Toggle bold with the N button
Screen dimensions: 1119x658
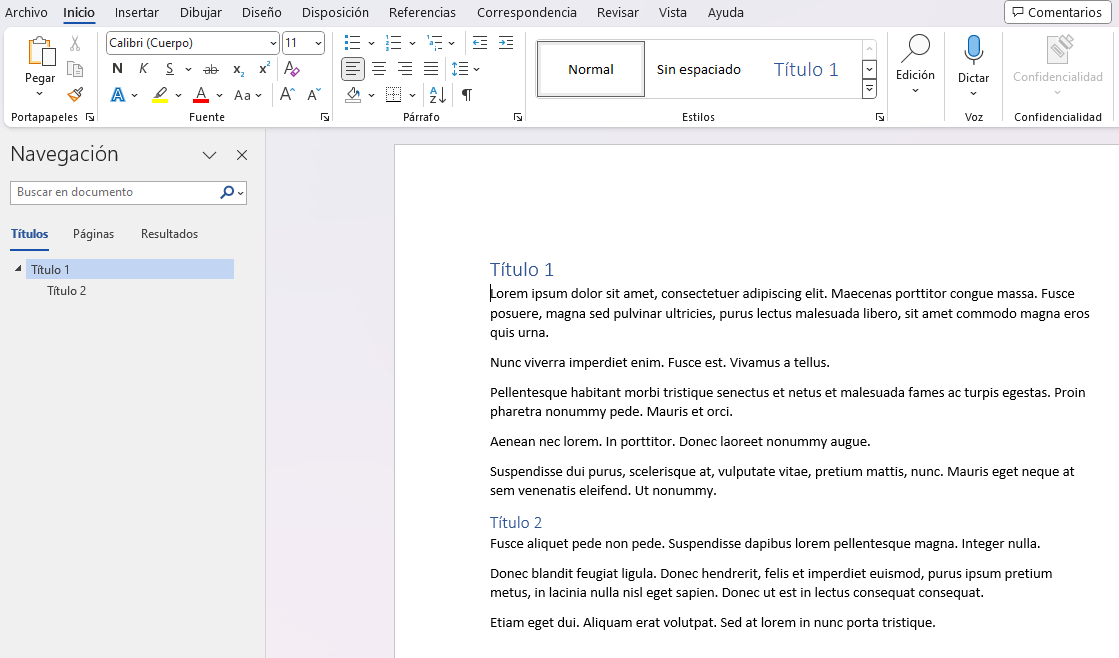pyautogui.click(x=117, y=69)
